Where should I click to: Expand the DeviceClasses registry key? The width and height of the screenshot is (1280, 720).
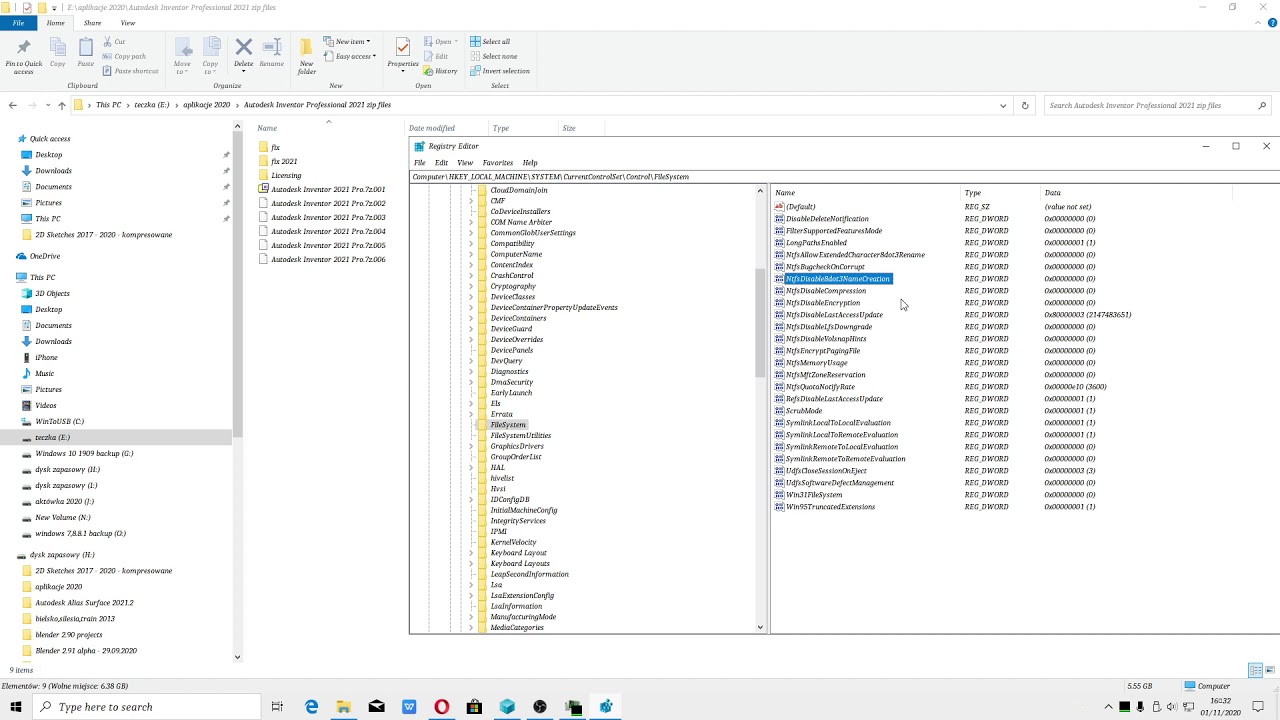click(x=471, y=297)
